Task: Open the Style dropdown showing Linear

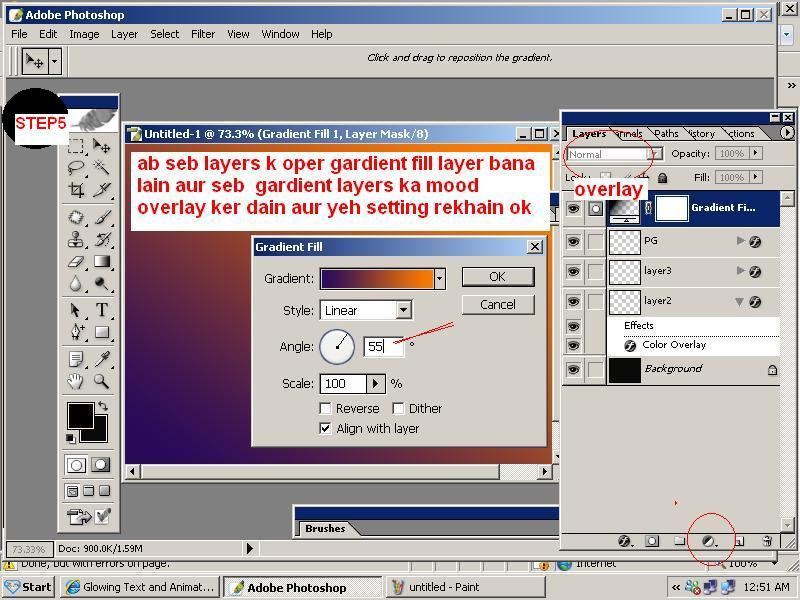Action: click(404, 310)
